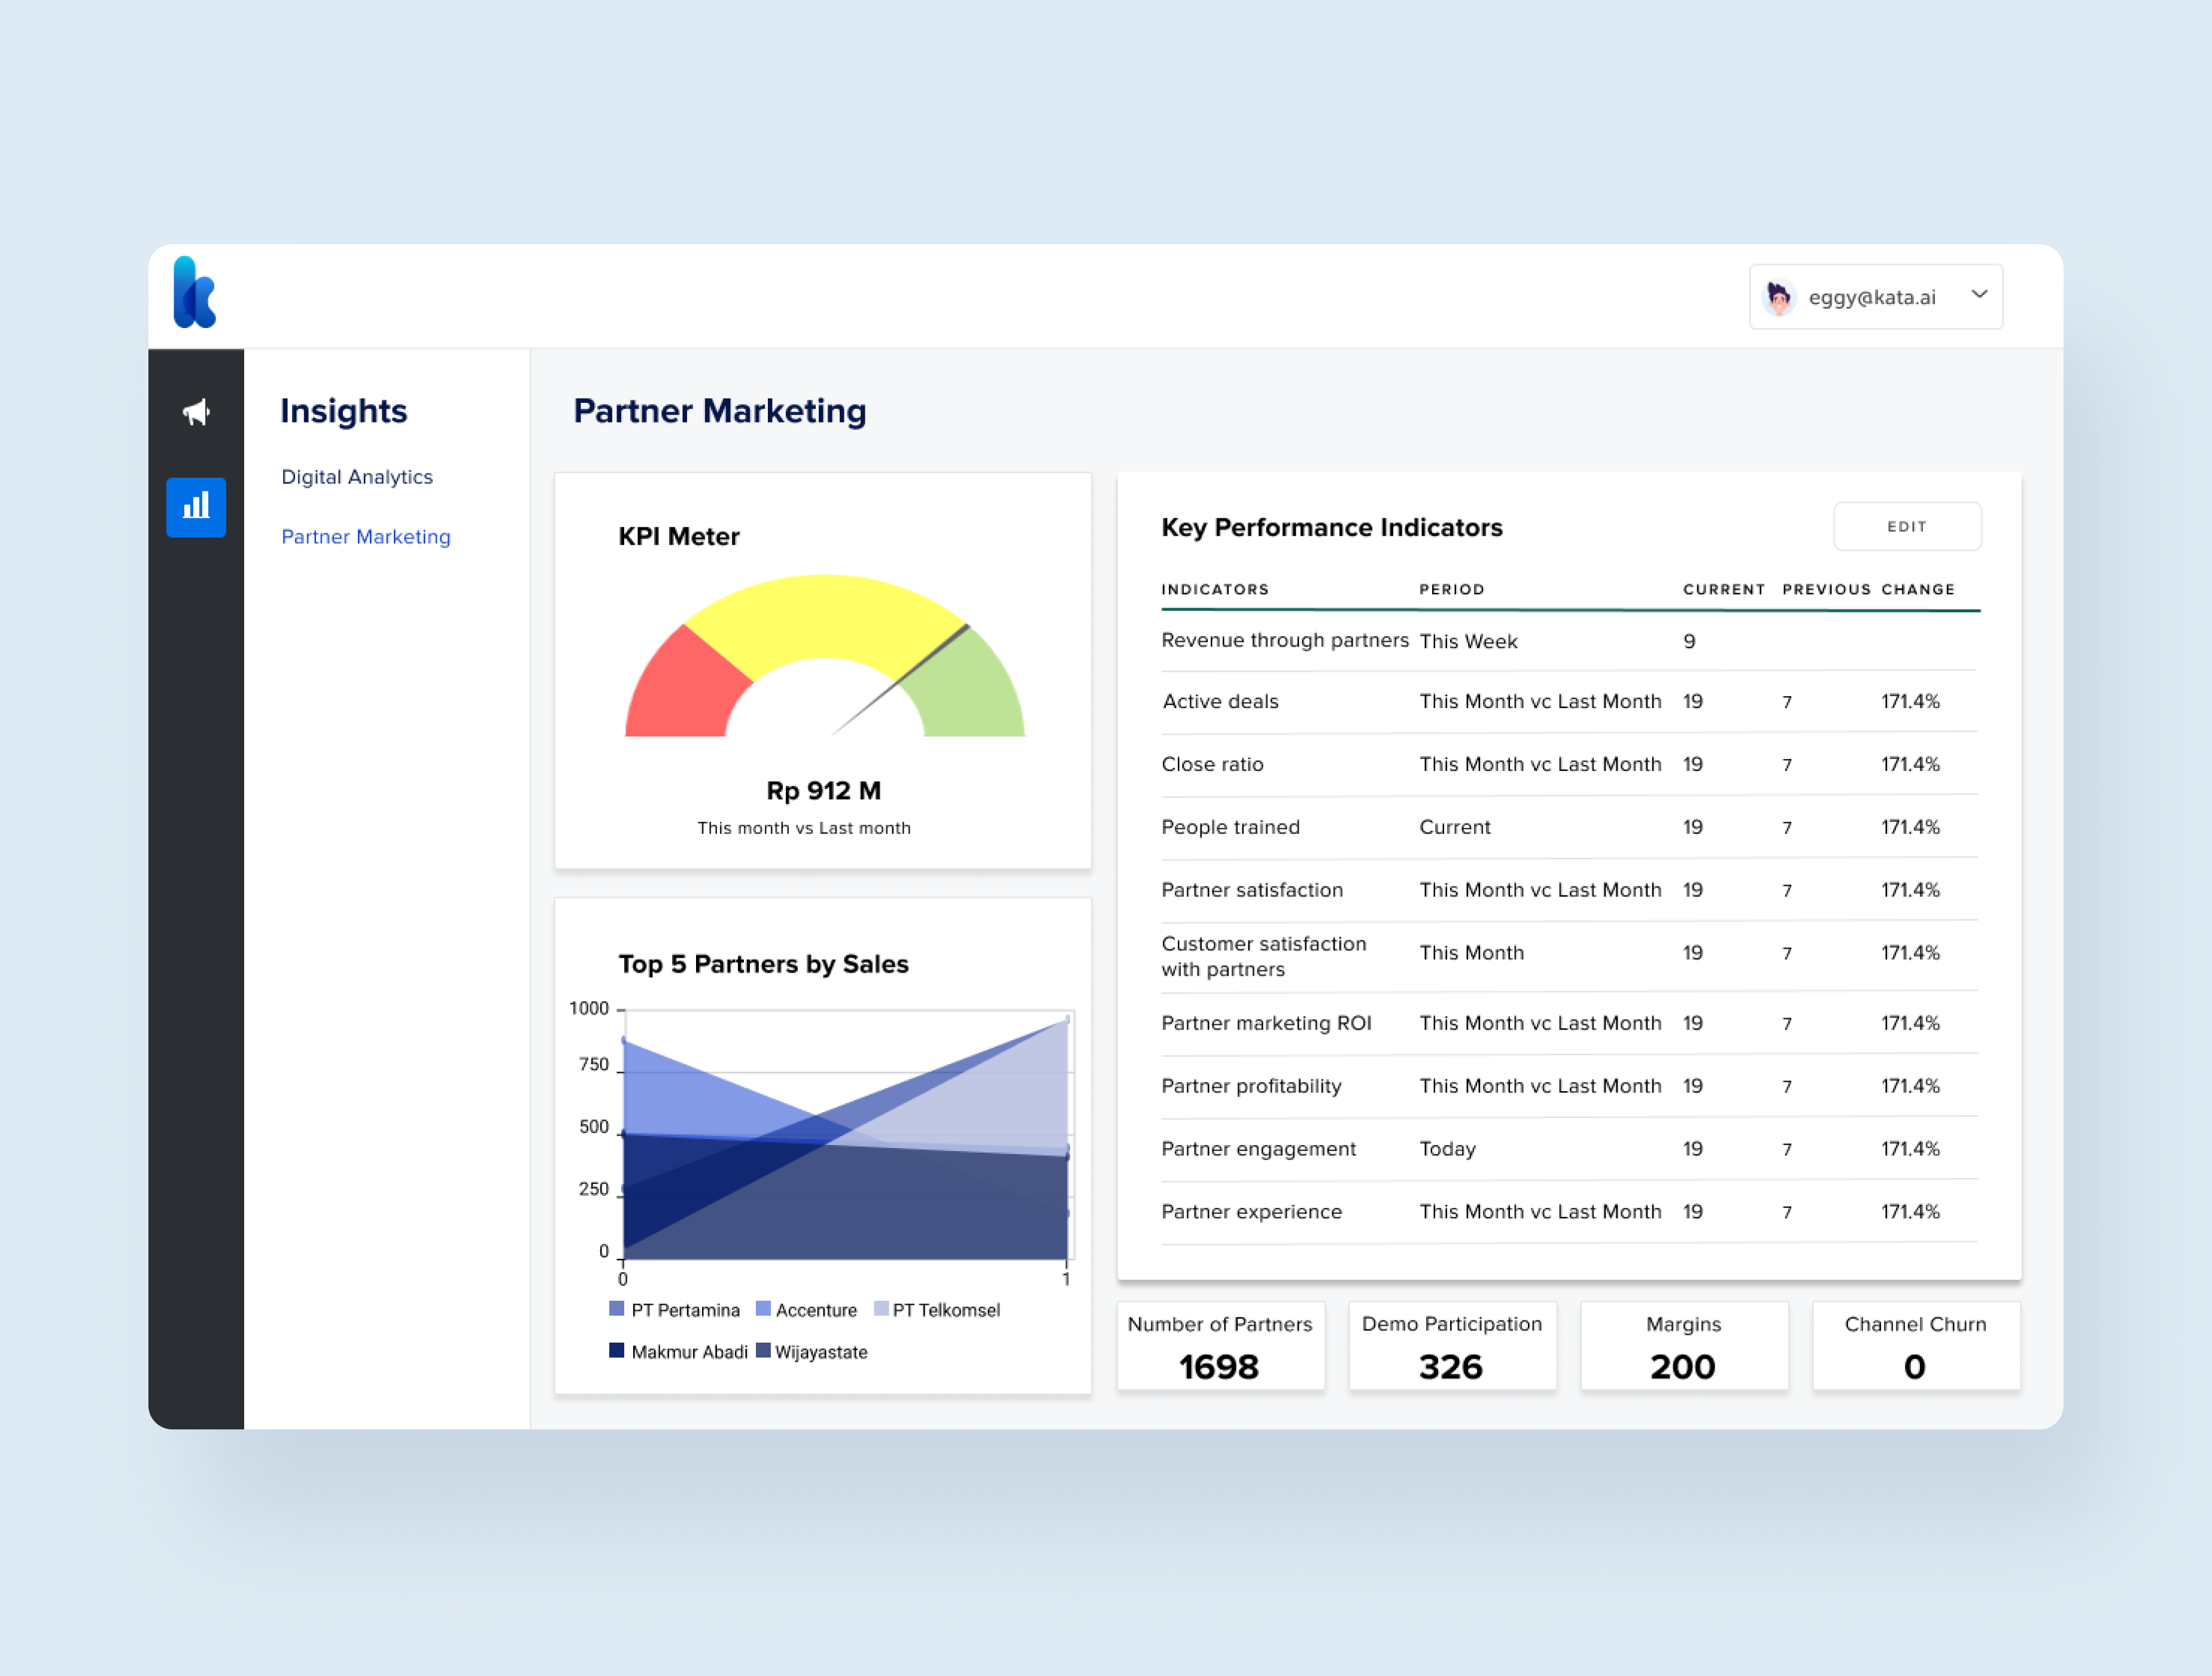The height and width of the screenshot is (1676, 2212).
Task: Select Partner Marketing in Insights menu
Action: pos(366,537)
